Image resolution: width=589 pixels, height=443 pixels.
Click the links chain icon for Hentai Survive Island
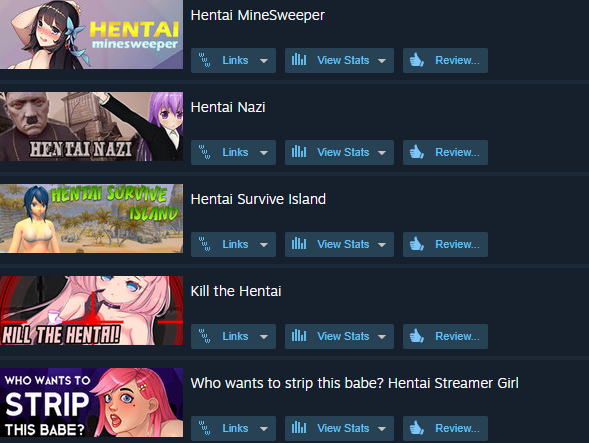(205, 244)
